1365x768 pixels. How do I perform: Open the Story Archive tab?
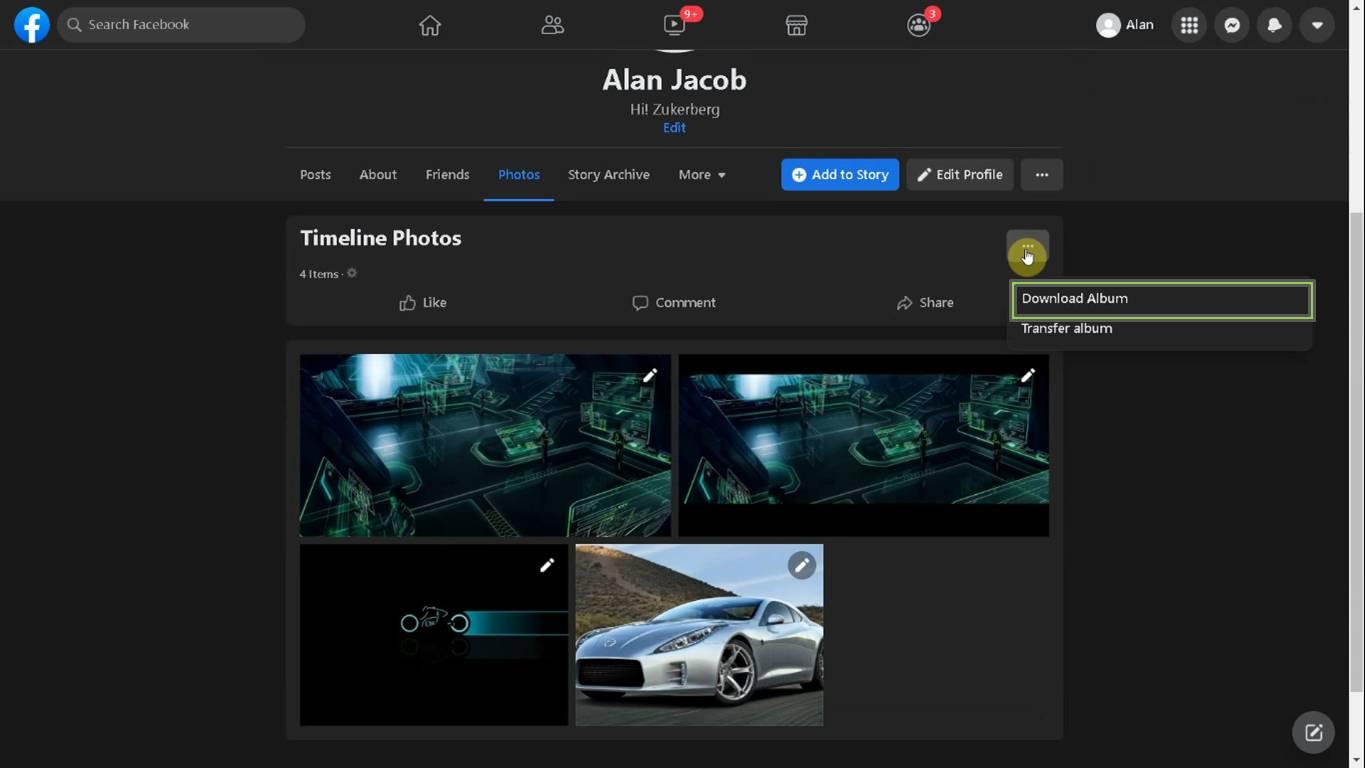609,174
